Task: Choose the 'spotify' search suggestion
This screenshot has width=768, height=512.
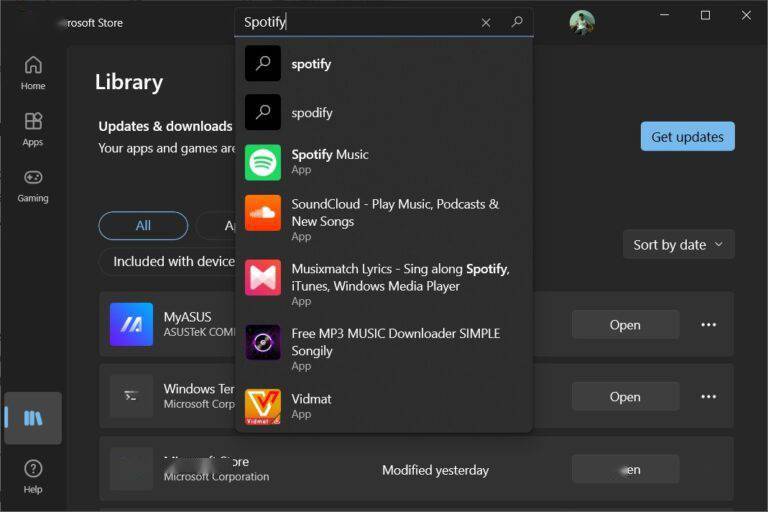Action: click(384, 64)
